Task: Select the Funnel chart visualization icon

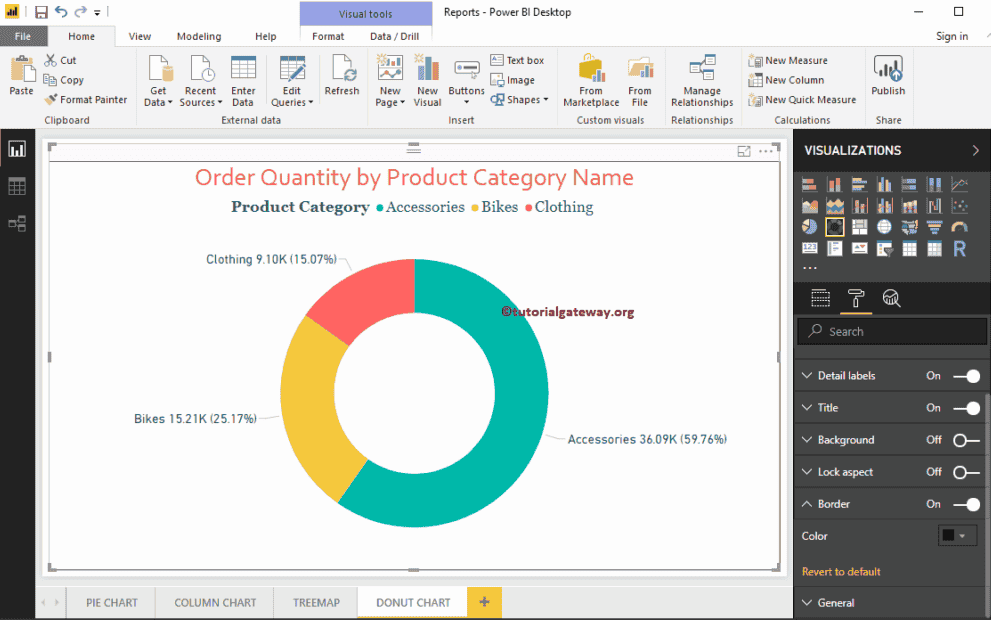Action: click(x=935, y=226)
